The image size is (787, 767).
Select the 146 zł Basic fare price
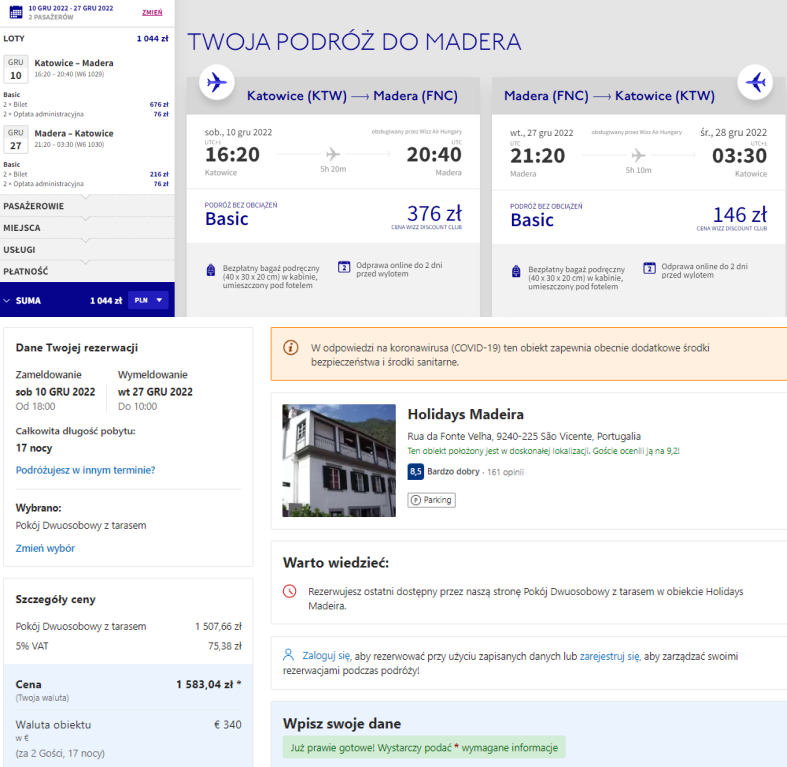point(740,215)
